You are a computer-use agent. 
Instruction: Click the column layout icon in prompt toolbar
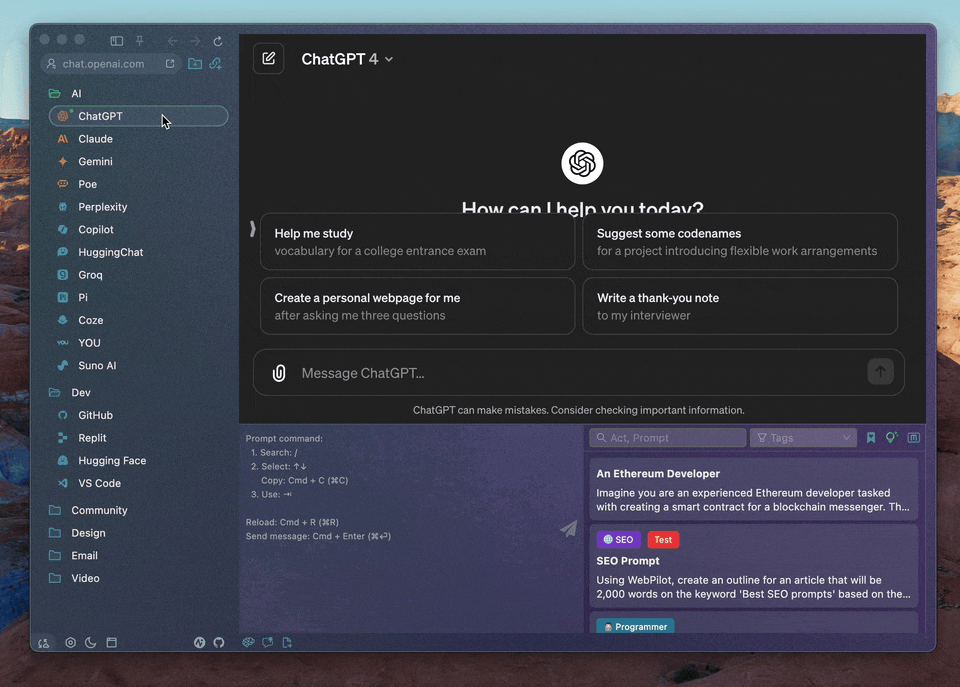point(913,438)
